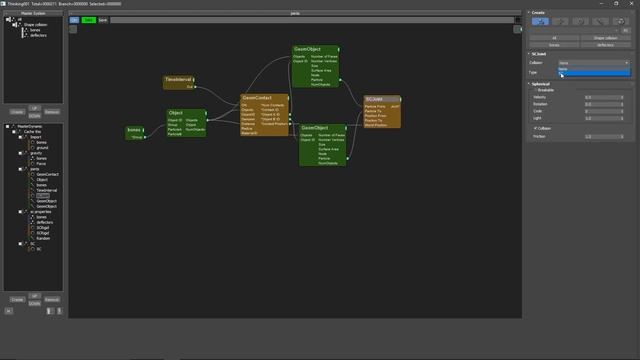Click first of the paired bottom-panel icons

[50, 311]
